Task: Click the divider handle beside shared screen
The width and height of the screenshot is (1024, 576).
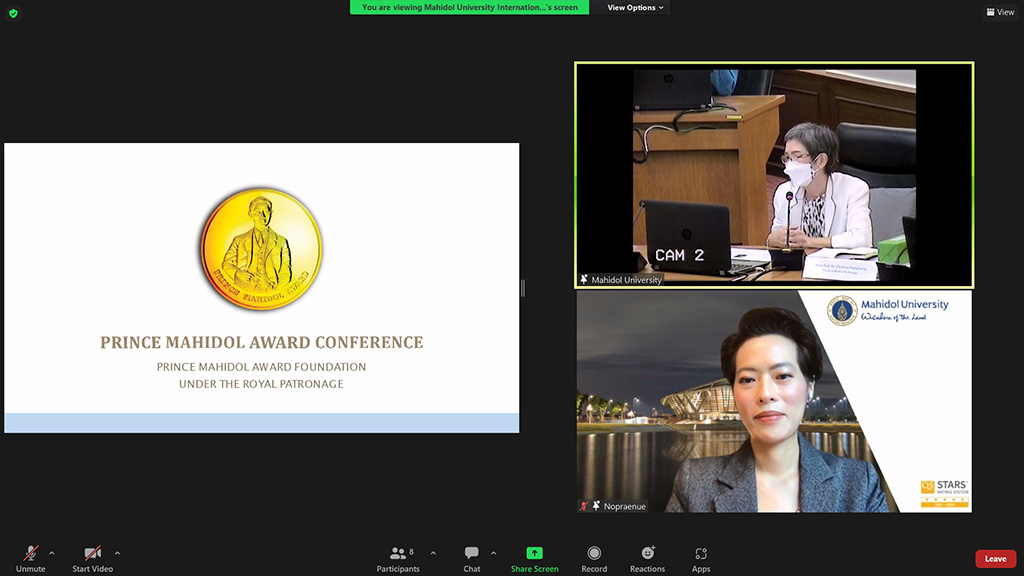Action: click(523, 288)
